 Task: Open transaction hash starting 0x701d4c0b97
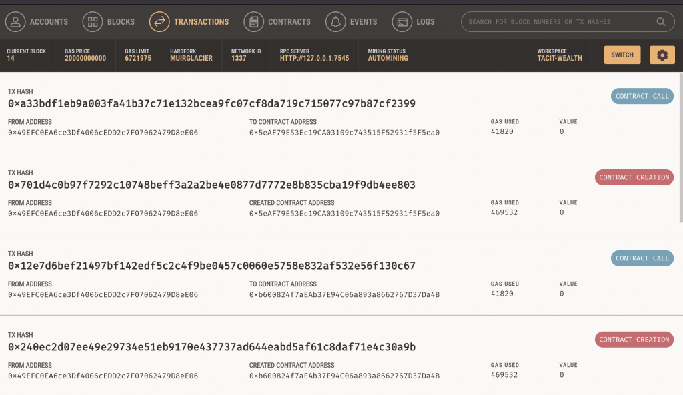tap(212, 185)
